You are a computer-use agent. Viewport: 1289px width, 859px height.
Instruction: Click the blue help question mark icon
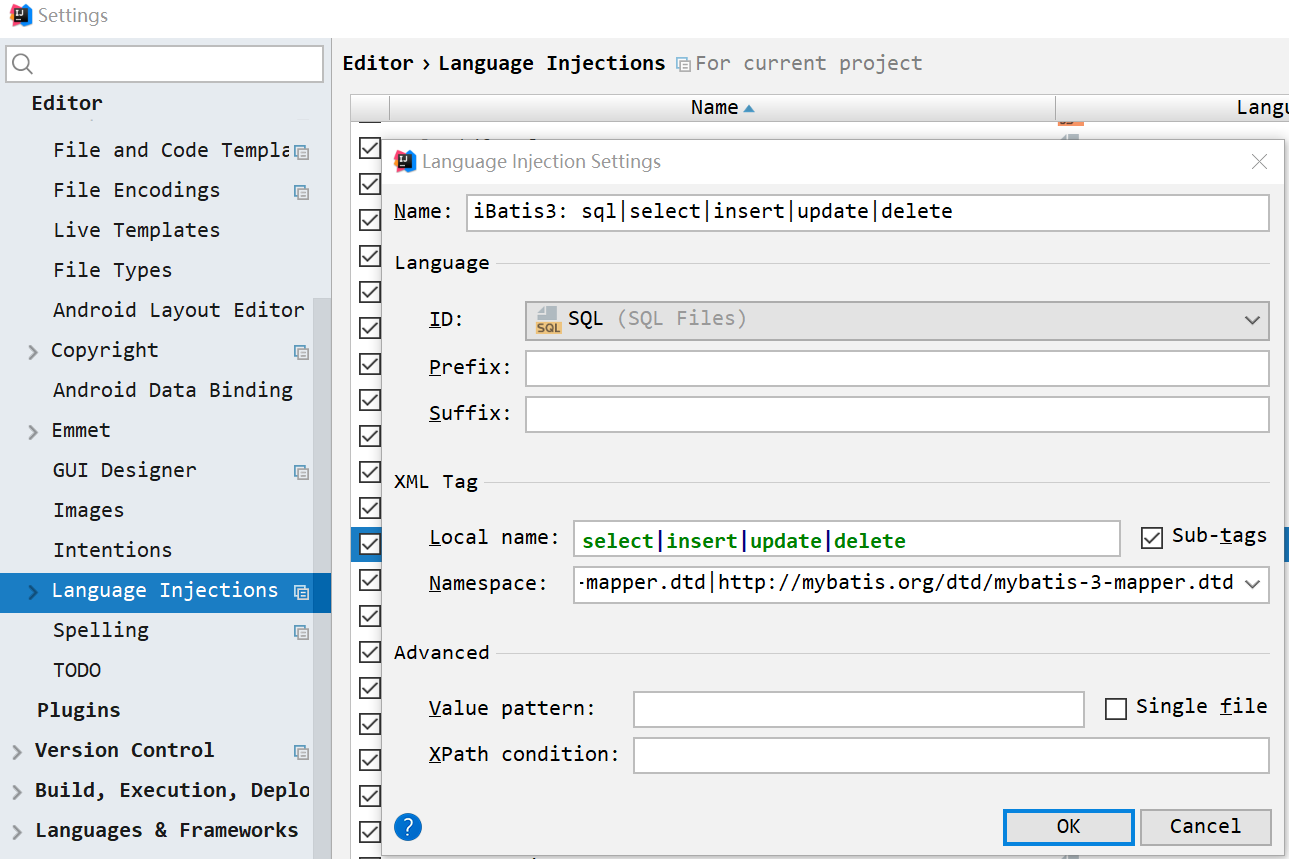(408, 827)
